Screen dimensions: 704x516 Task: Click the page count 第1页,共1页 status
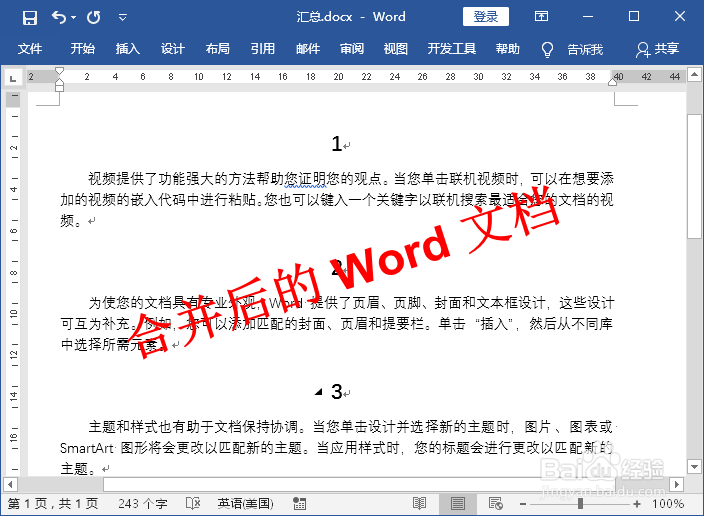pyautogui.click(x=53, y=504)
